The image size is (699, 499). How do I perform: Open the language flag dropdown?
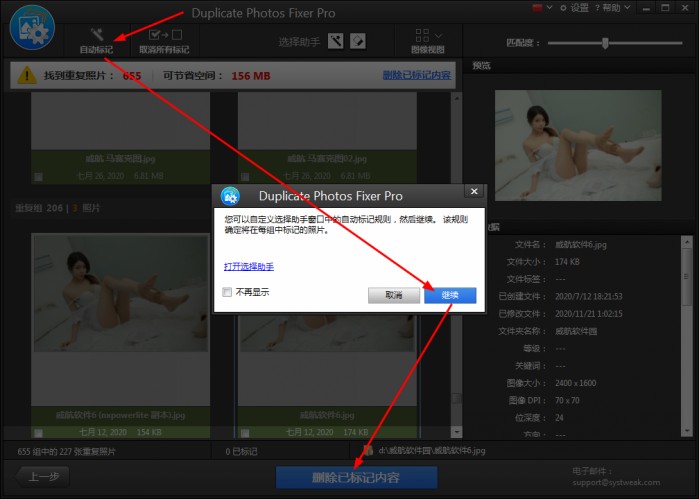542,8
